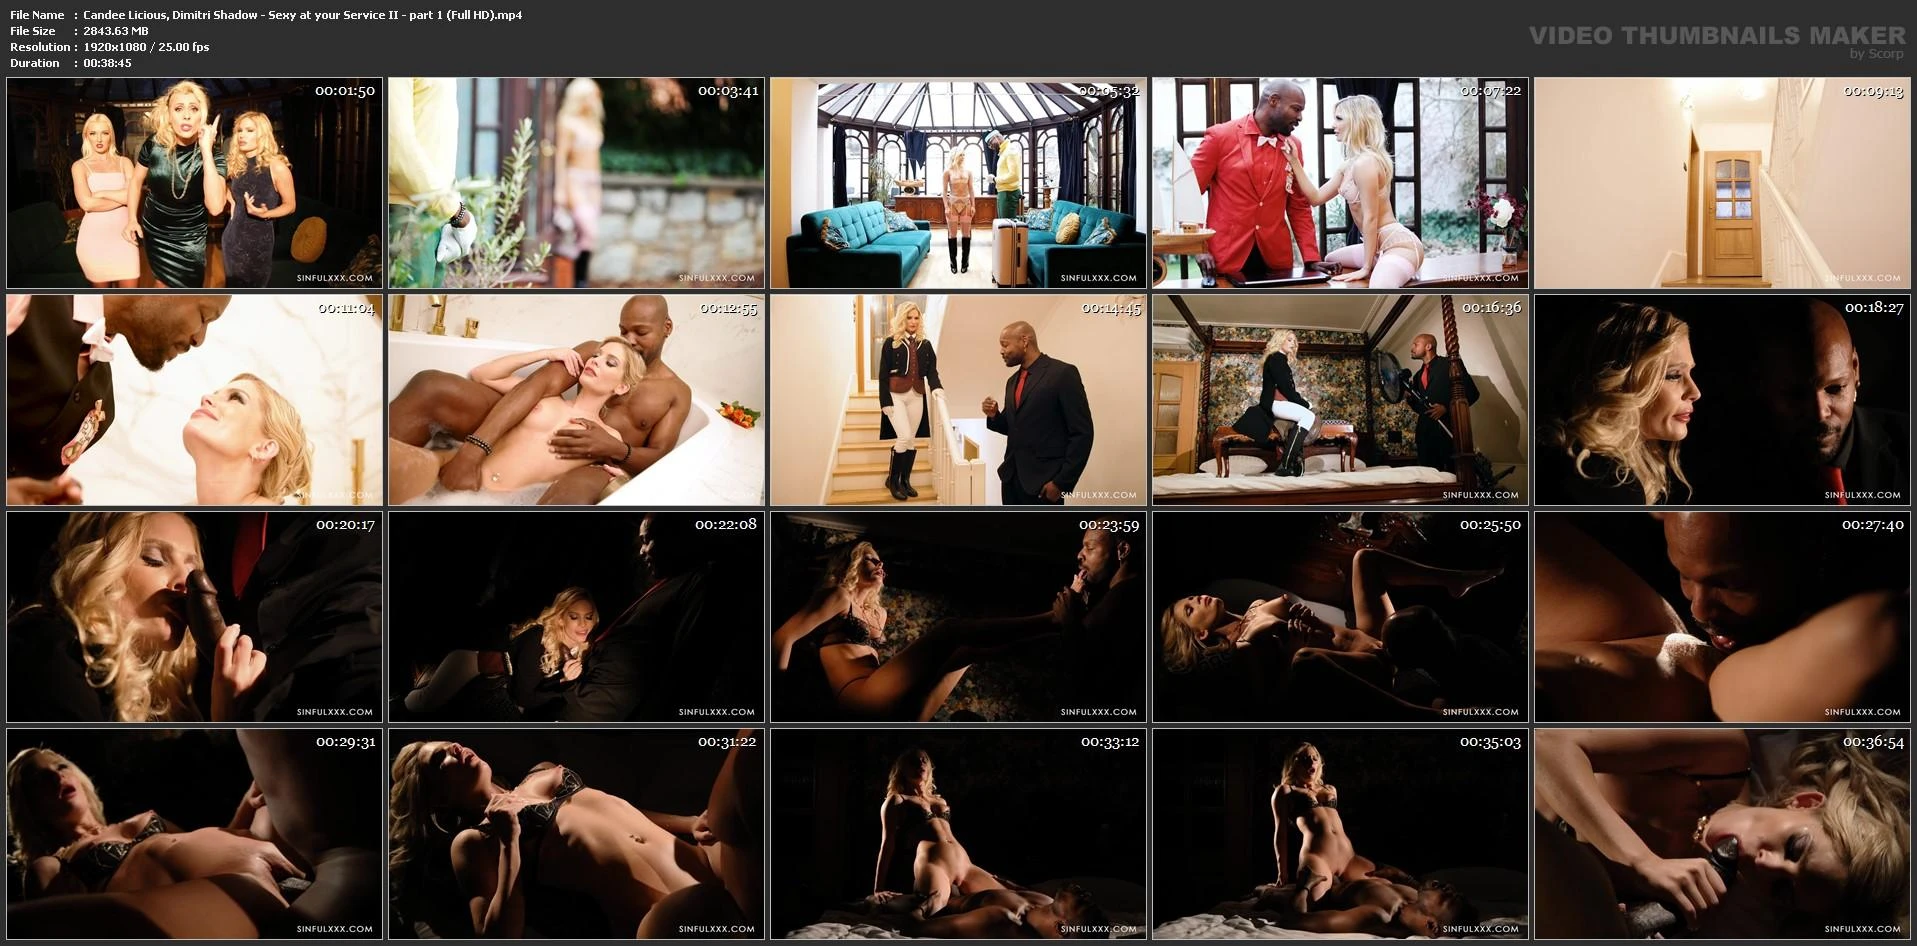Click the bedroom frame stamped 00:16:36
Viewport: 1917px width, 946px height.
coord(1340,400)
